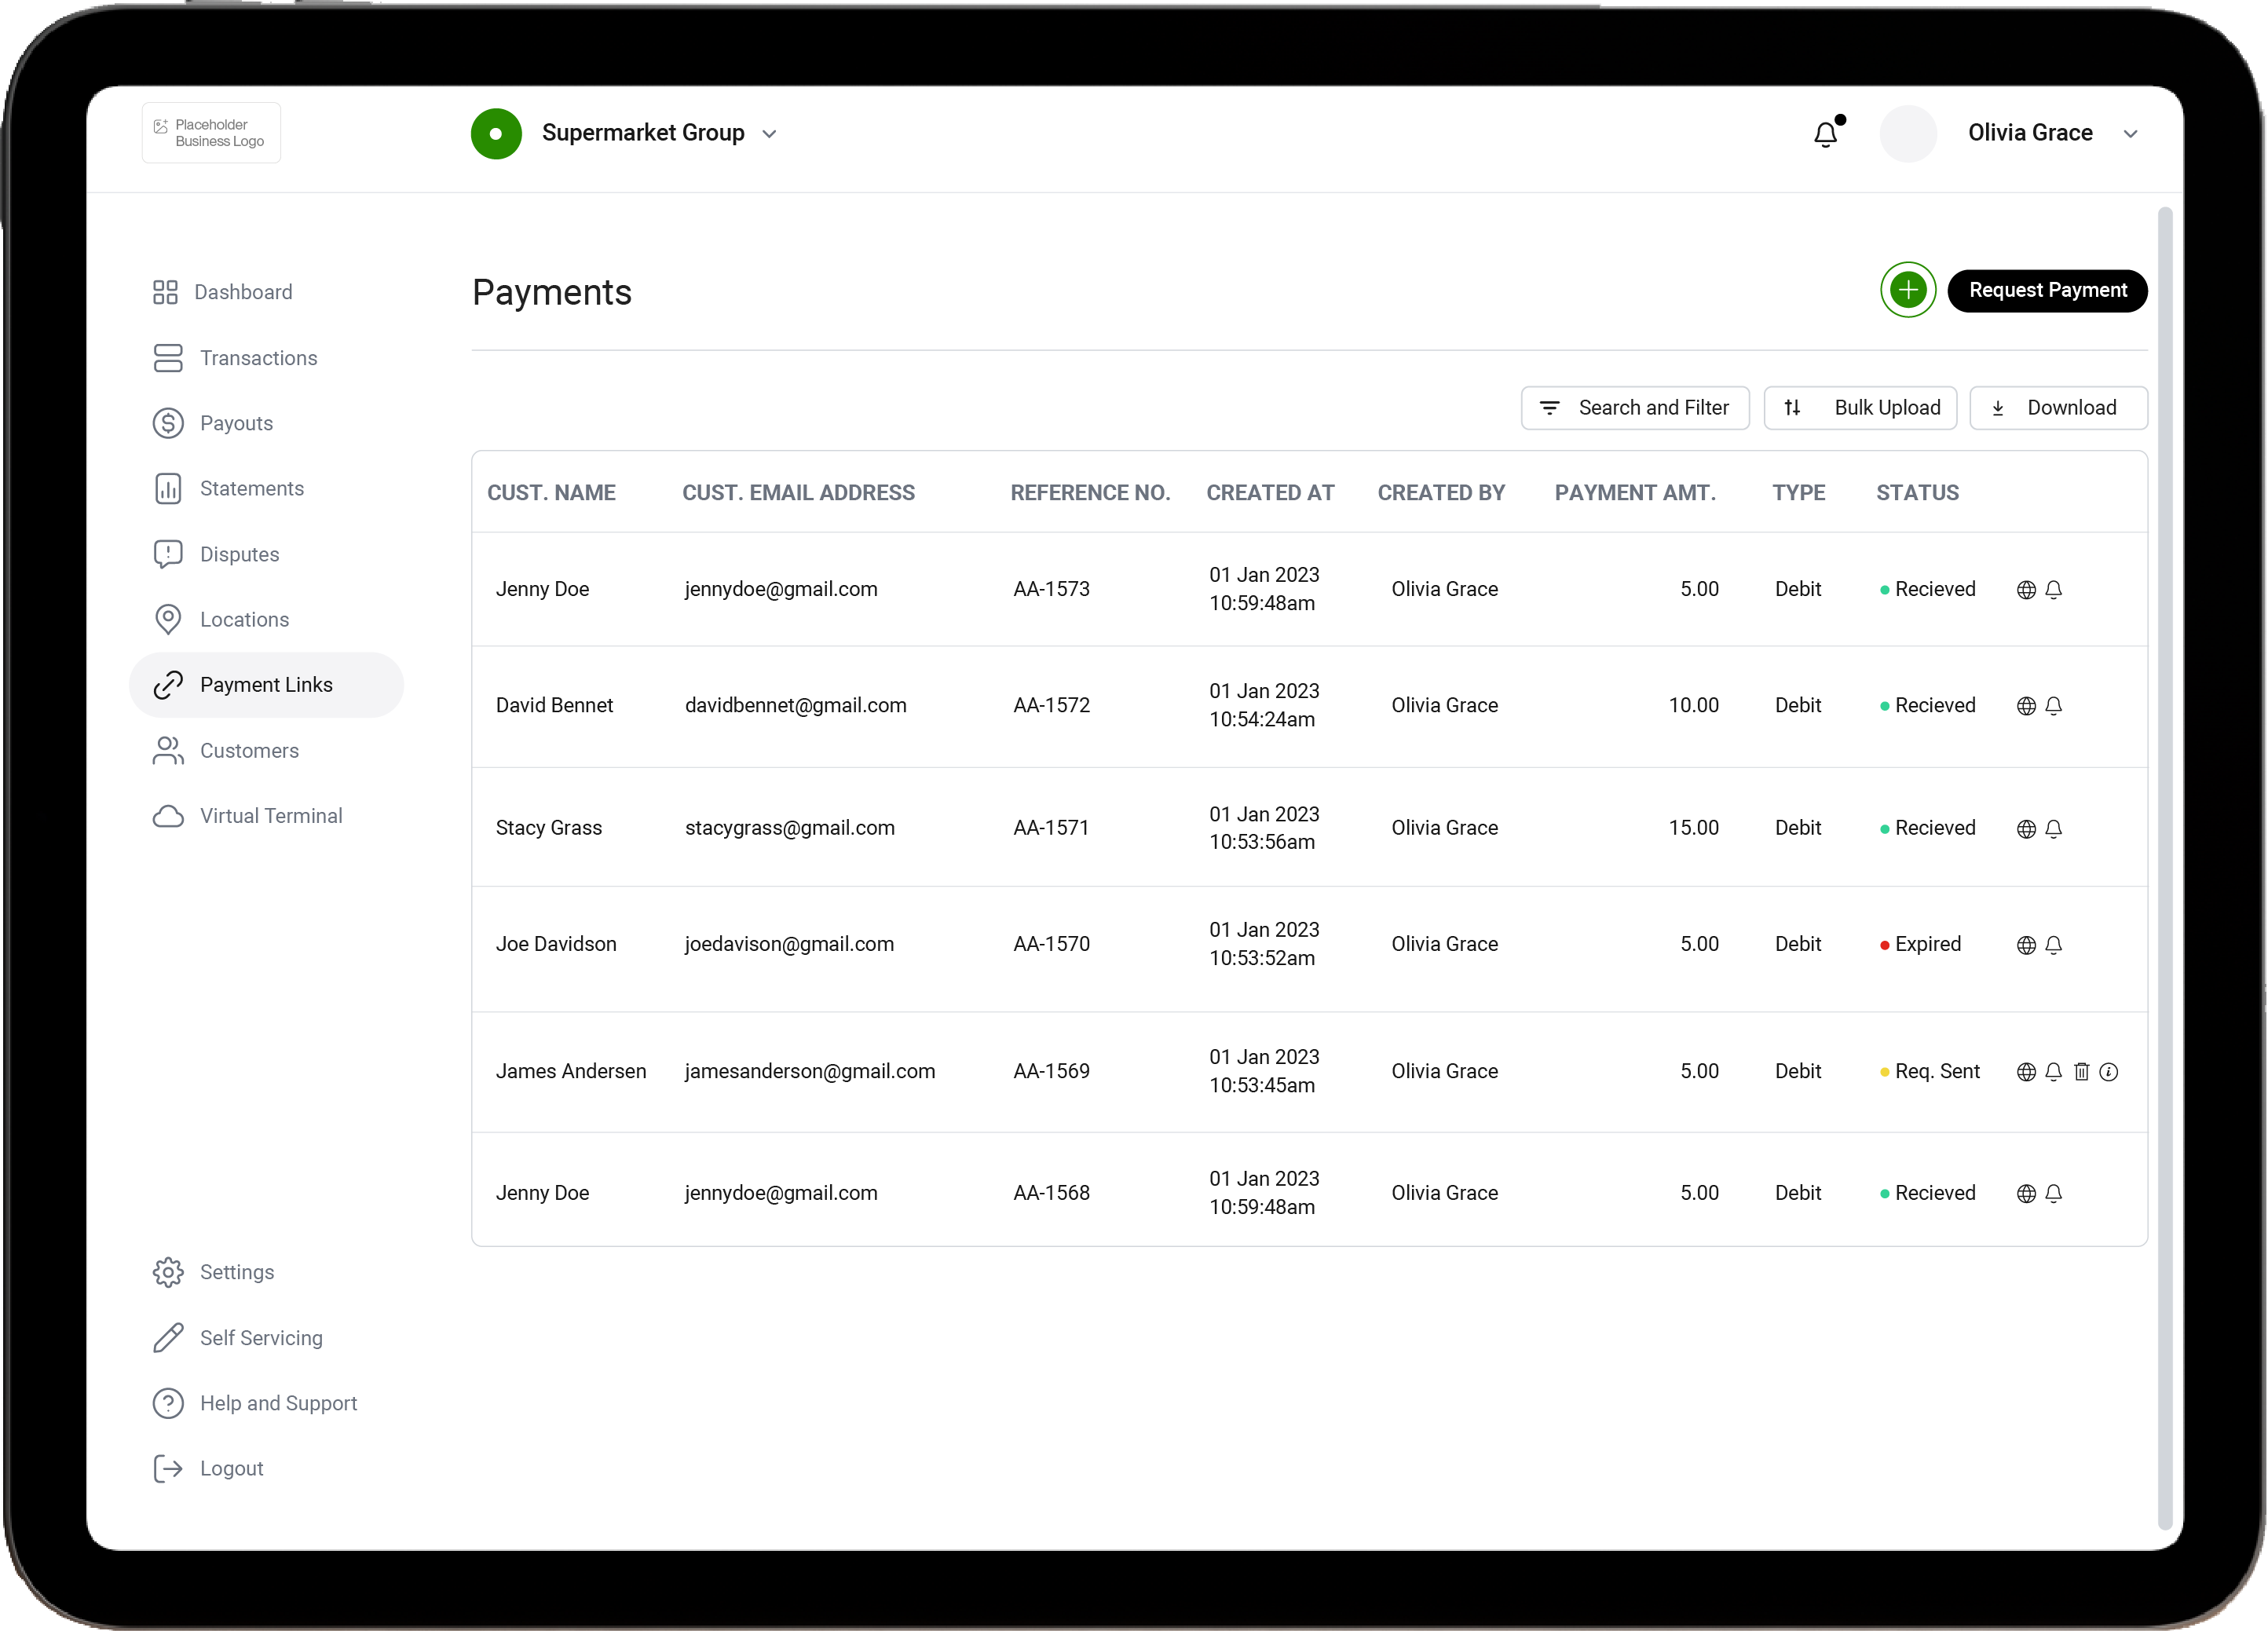This screenshot has width=2268, height=1631.
Task: Open info icon for James Andersen row
Action: (2109, 1072)
